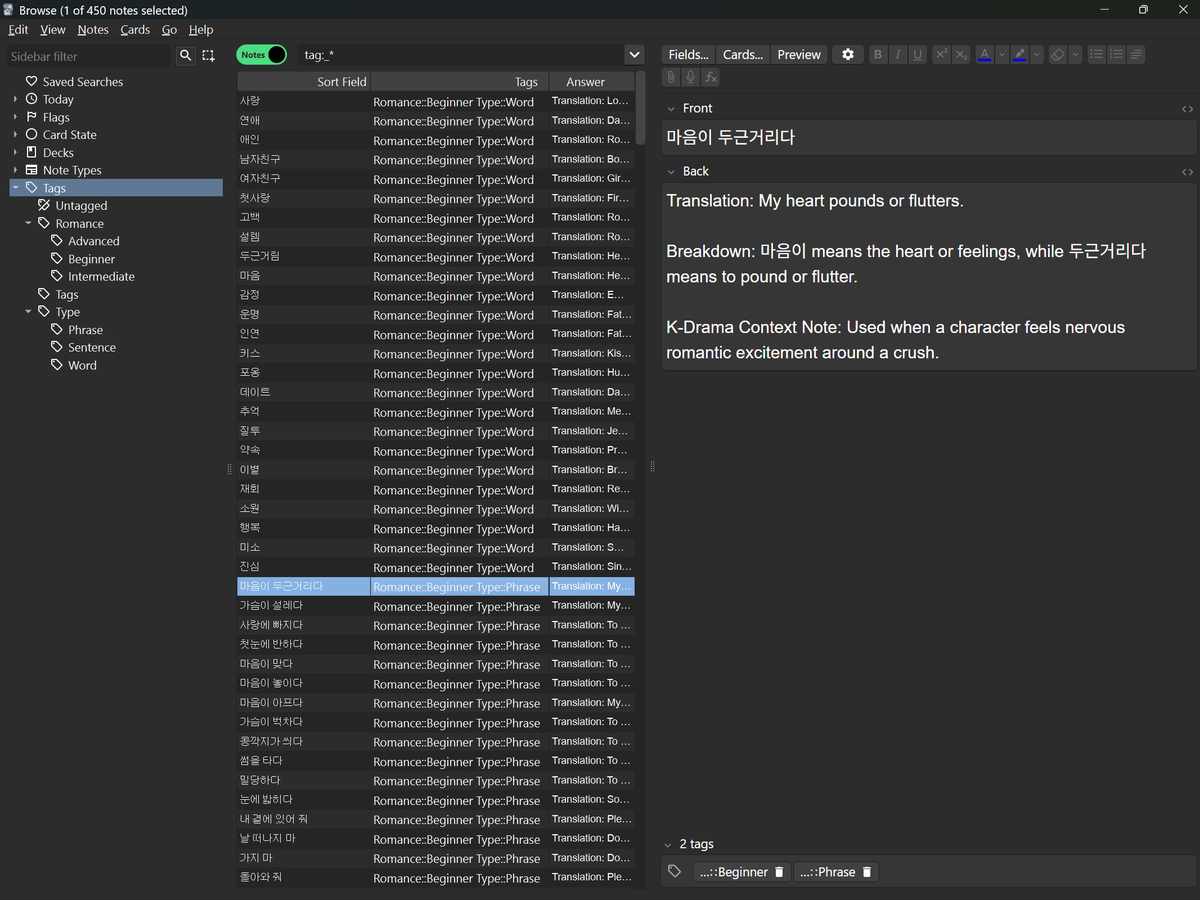The width and height of the screenshot is (1200, 900).
Task: Expand the Decks sidebar item
Action: tap(16, 153)
